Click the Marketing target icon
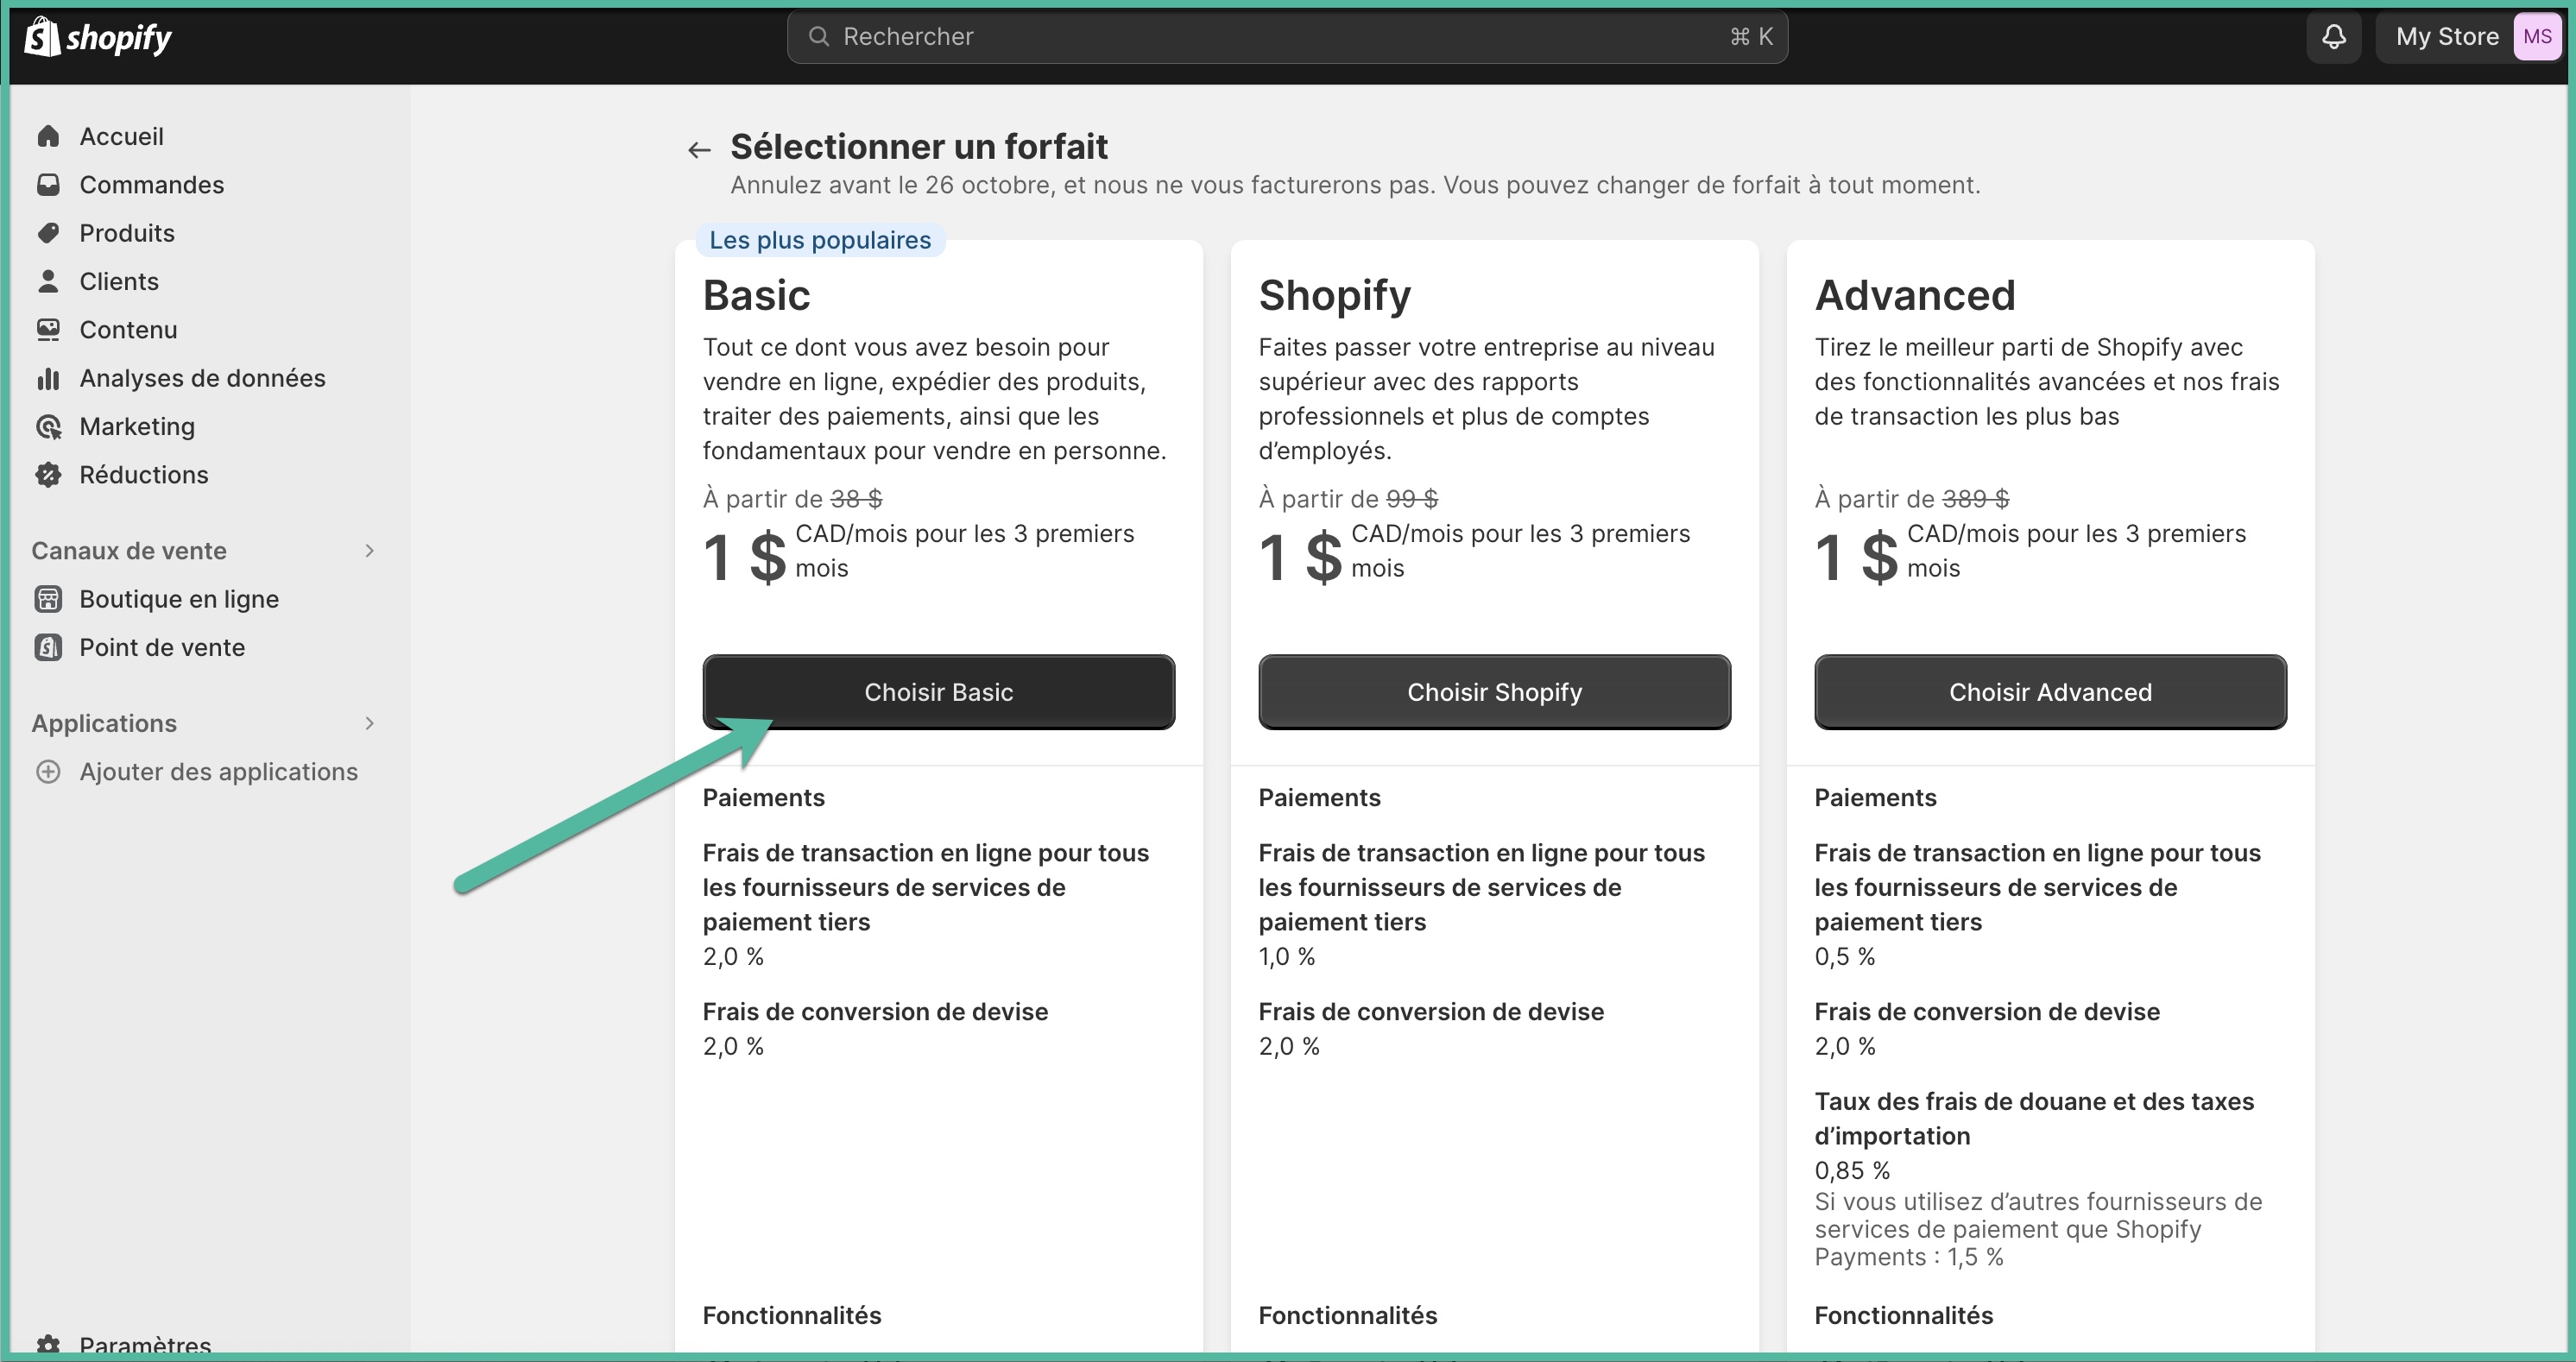This screenshot has width=2576, height=1362. point(48,427)
